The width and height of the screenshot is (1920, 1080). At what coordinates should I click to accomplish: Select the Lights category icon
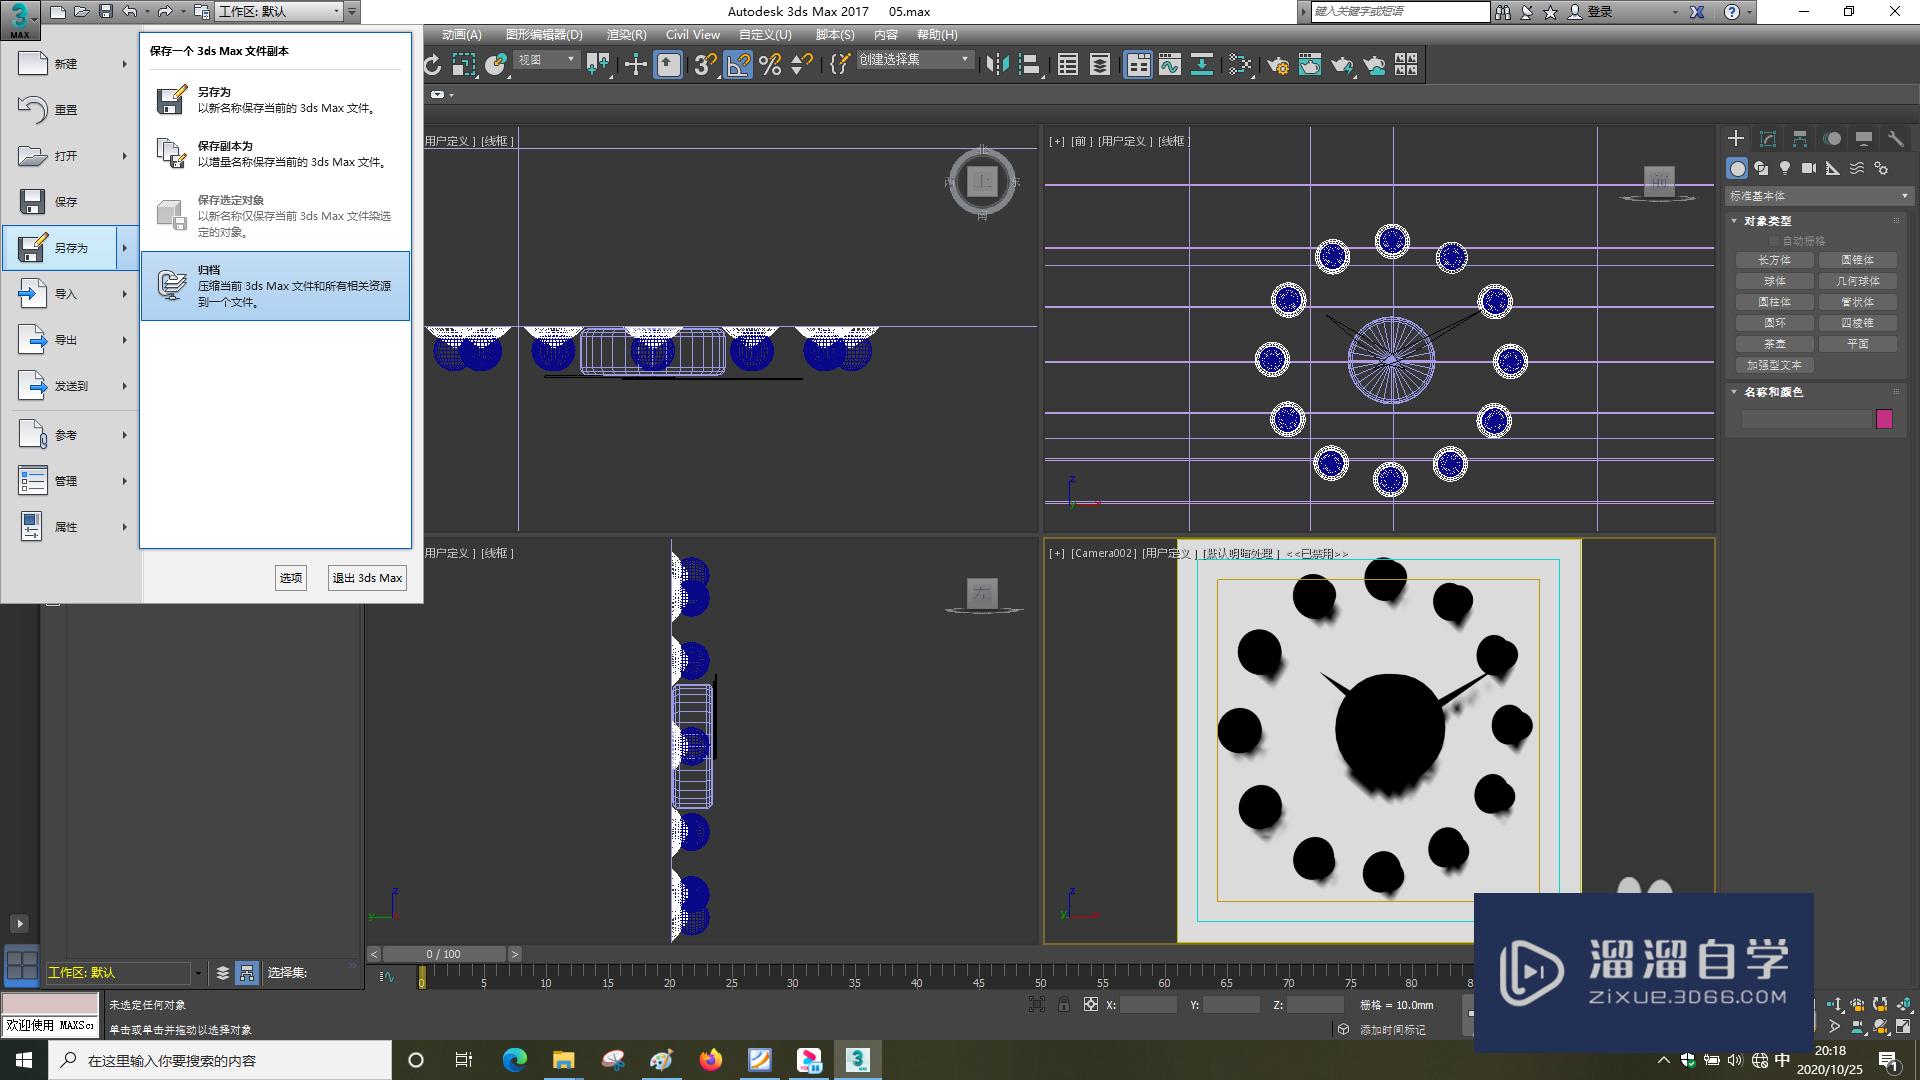[1785, 168]
